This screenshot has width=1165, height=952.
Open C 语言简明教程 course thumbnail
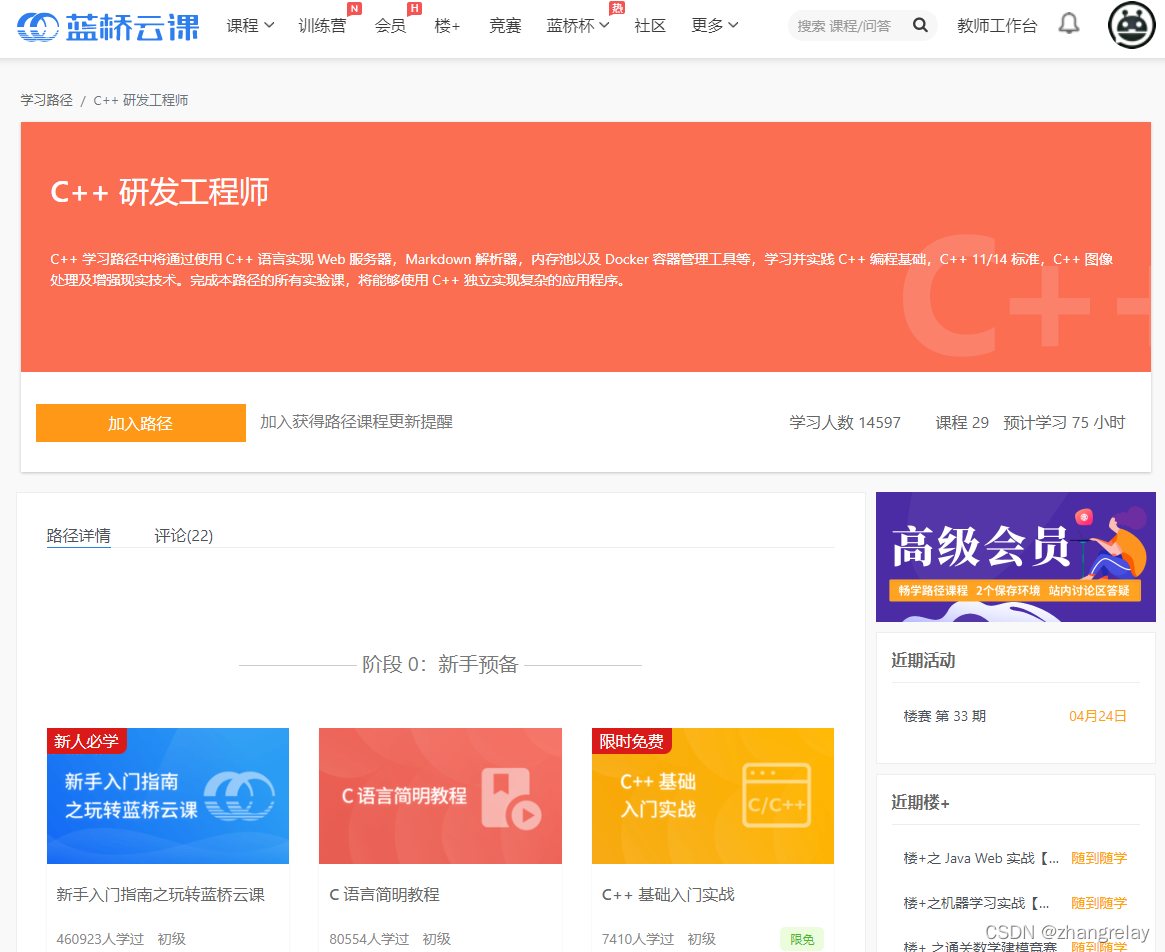(440, 796)
